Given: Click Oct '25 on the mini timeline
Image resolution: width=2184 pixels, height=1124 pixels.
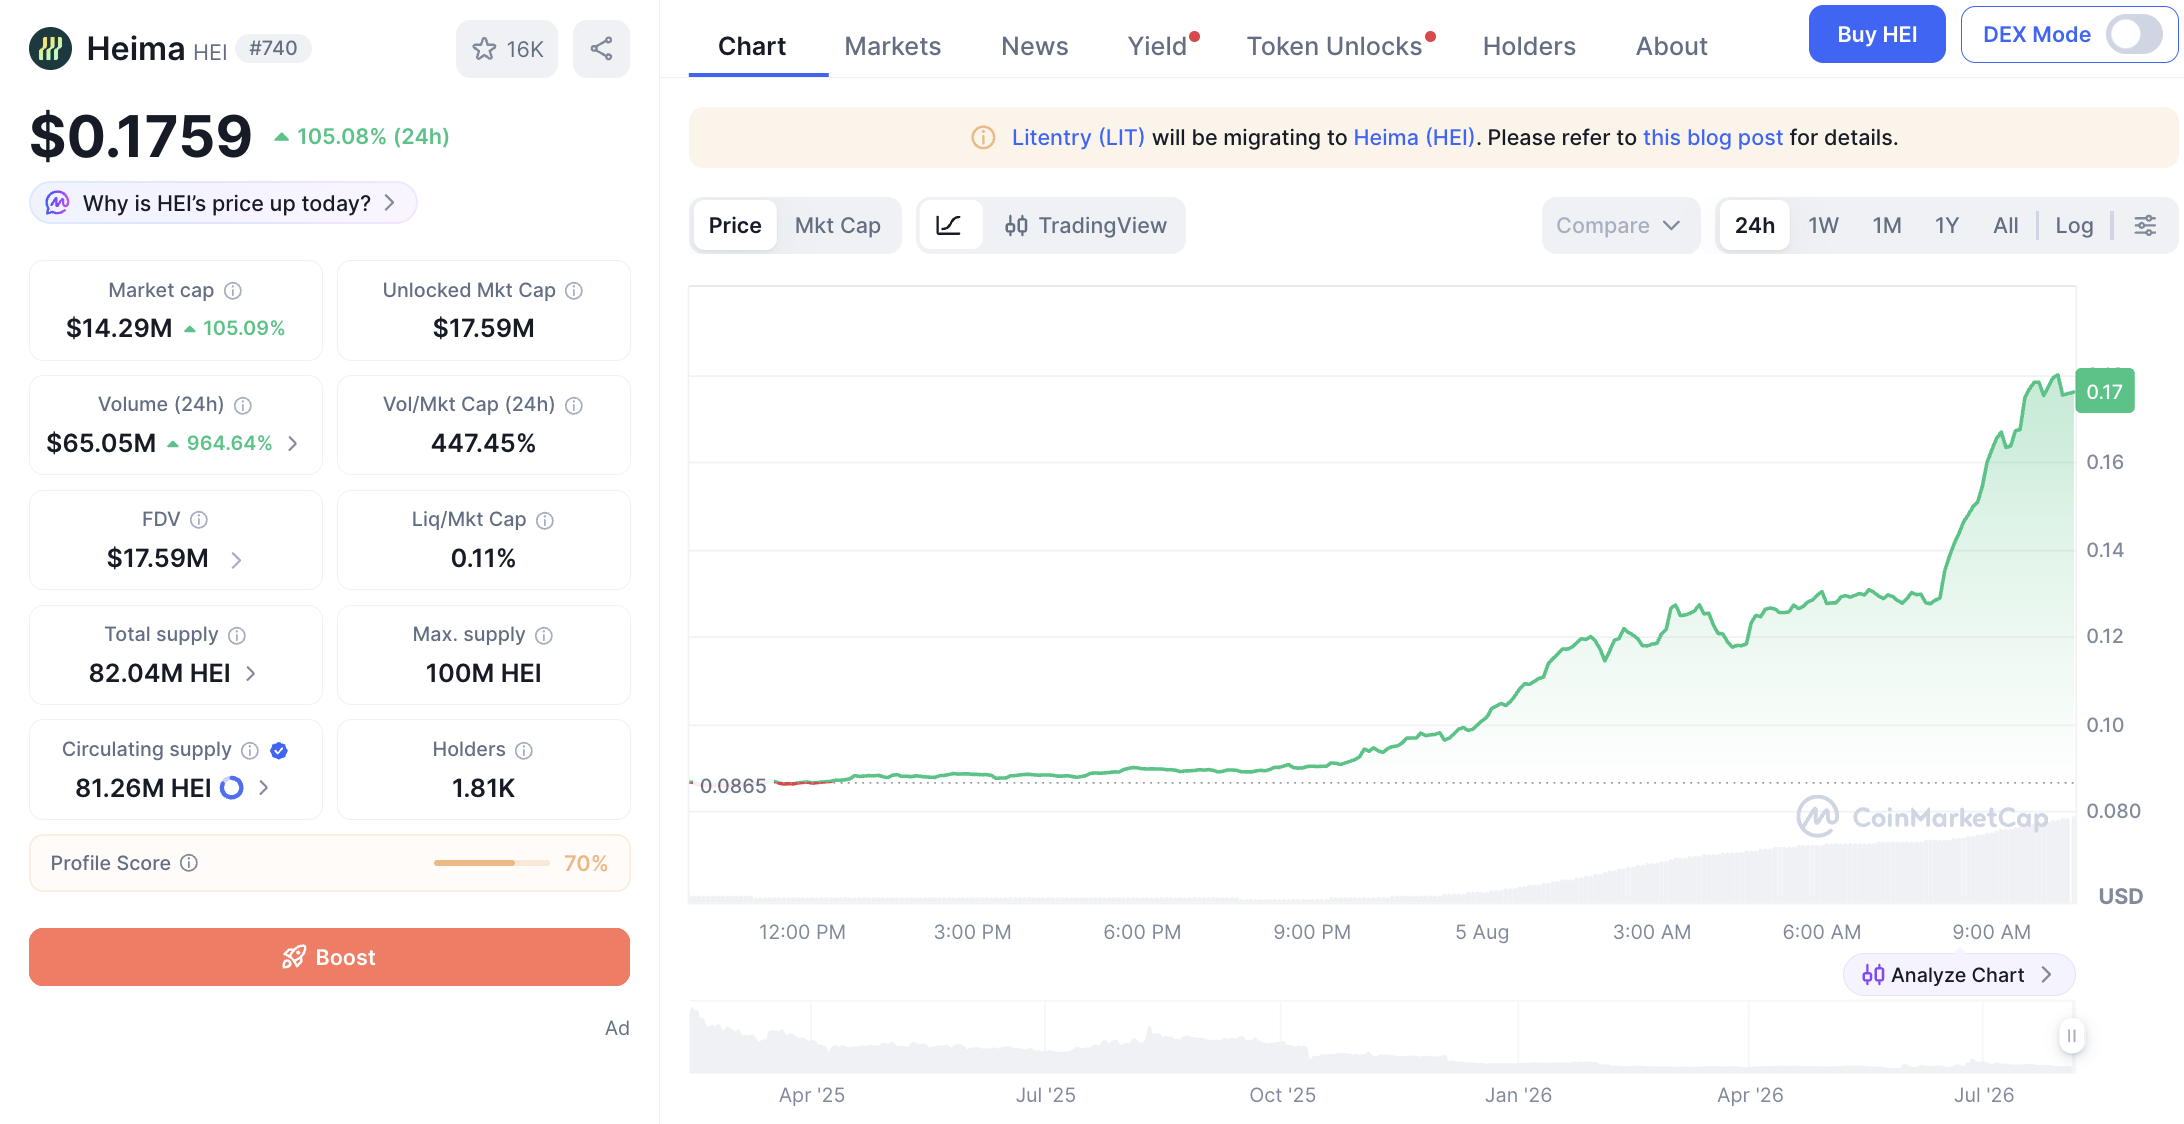Looking at the screenshot, I should pyautogui.click(x=1282, y=1095).
